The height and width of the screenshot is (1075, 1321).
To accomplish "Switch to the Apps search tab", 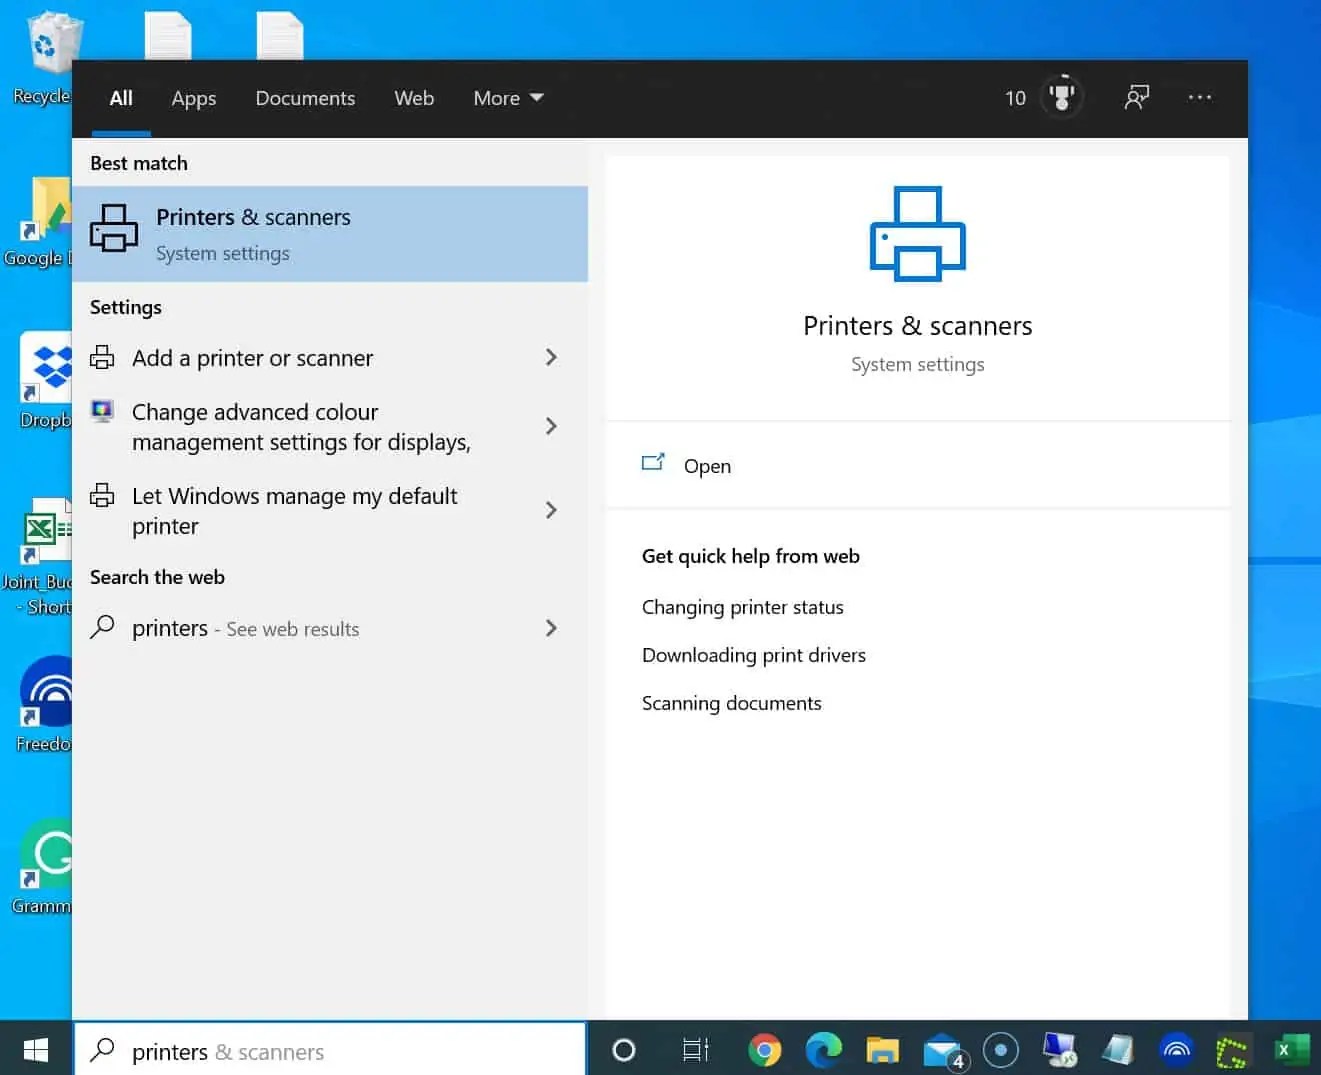I will tap(193, 98).
